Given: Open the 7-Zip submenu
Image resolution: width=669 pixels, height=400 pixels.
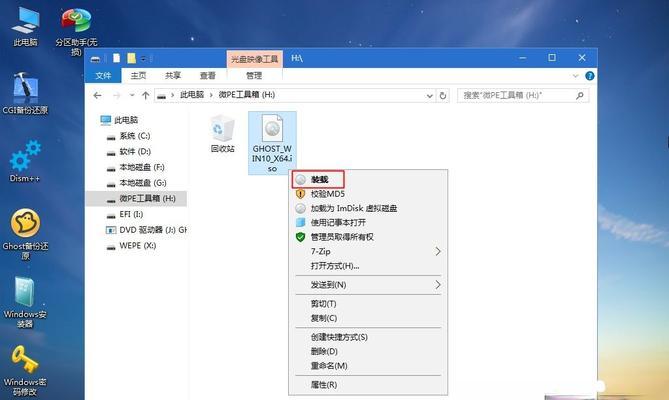Looking at the screenshot, I should 368,252.
